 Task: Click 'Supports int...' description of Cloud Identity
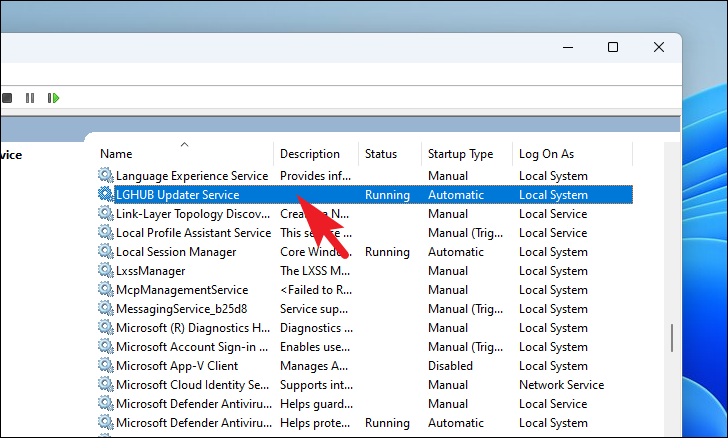[x=316, y=386]
